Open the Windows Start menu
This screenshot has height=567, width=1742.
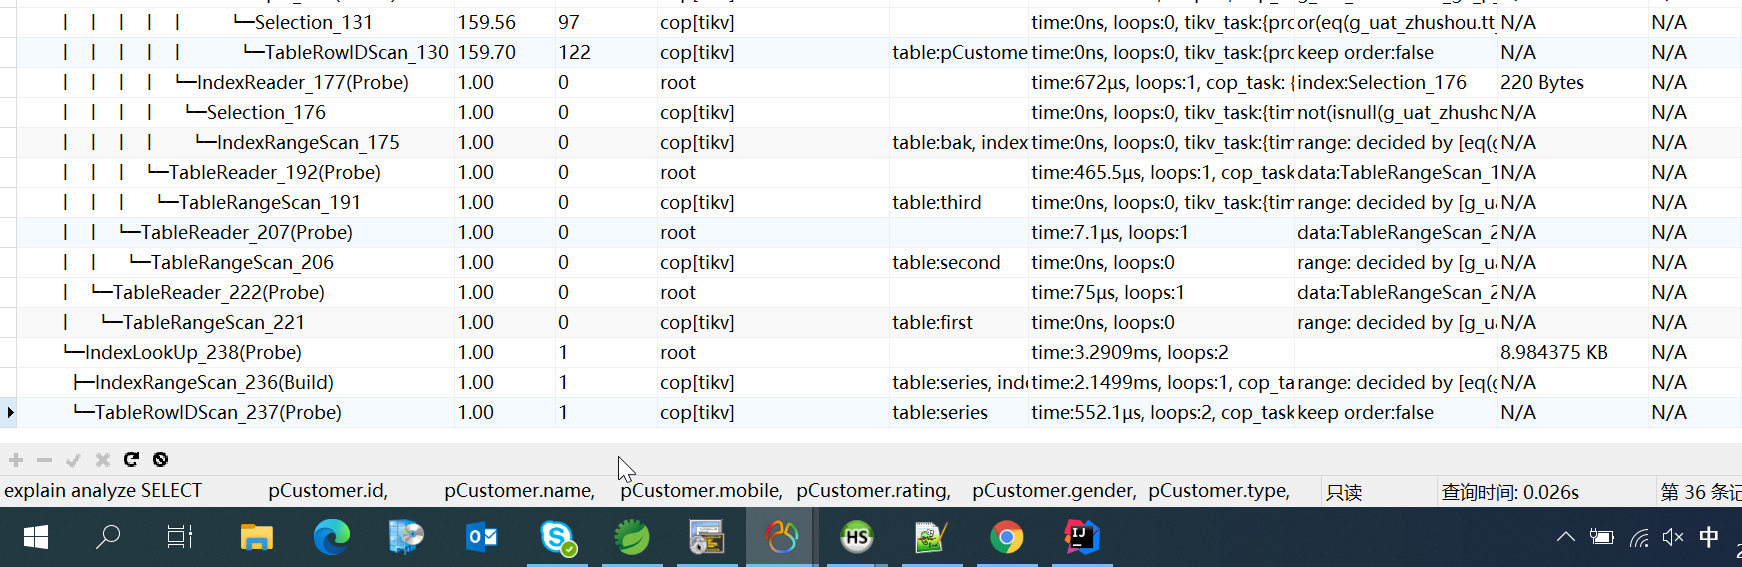(x=36, y=538)
